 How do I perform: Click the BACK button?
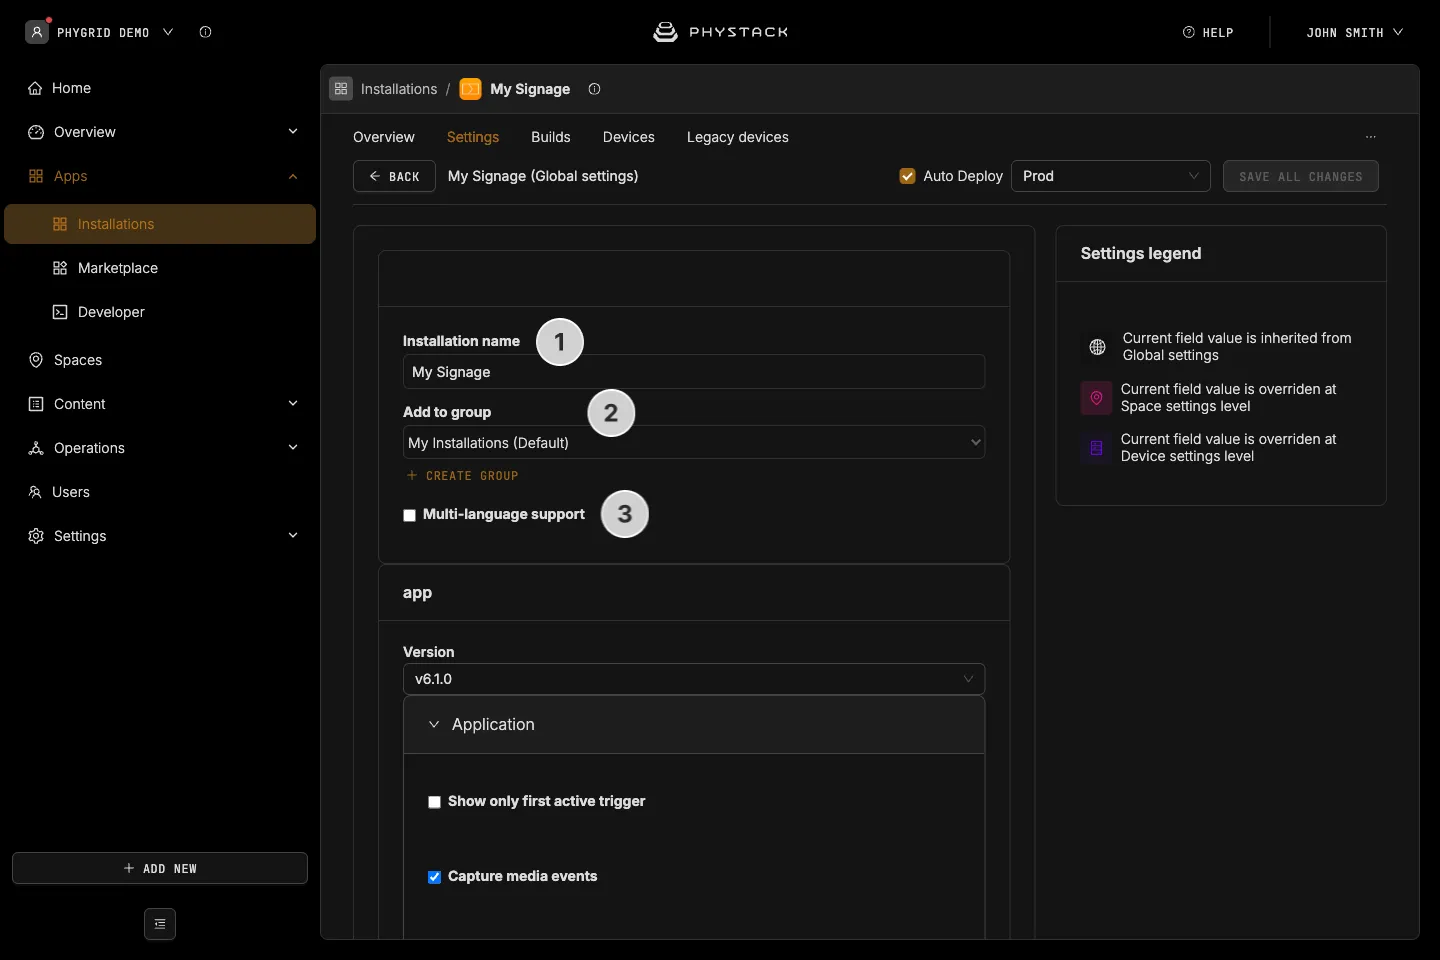click(x=394, y=176)
